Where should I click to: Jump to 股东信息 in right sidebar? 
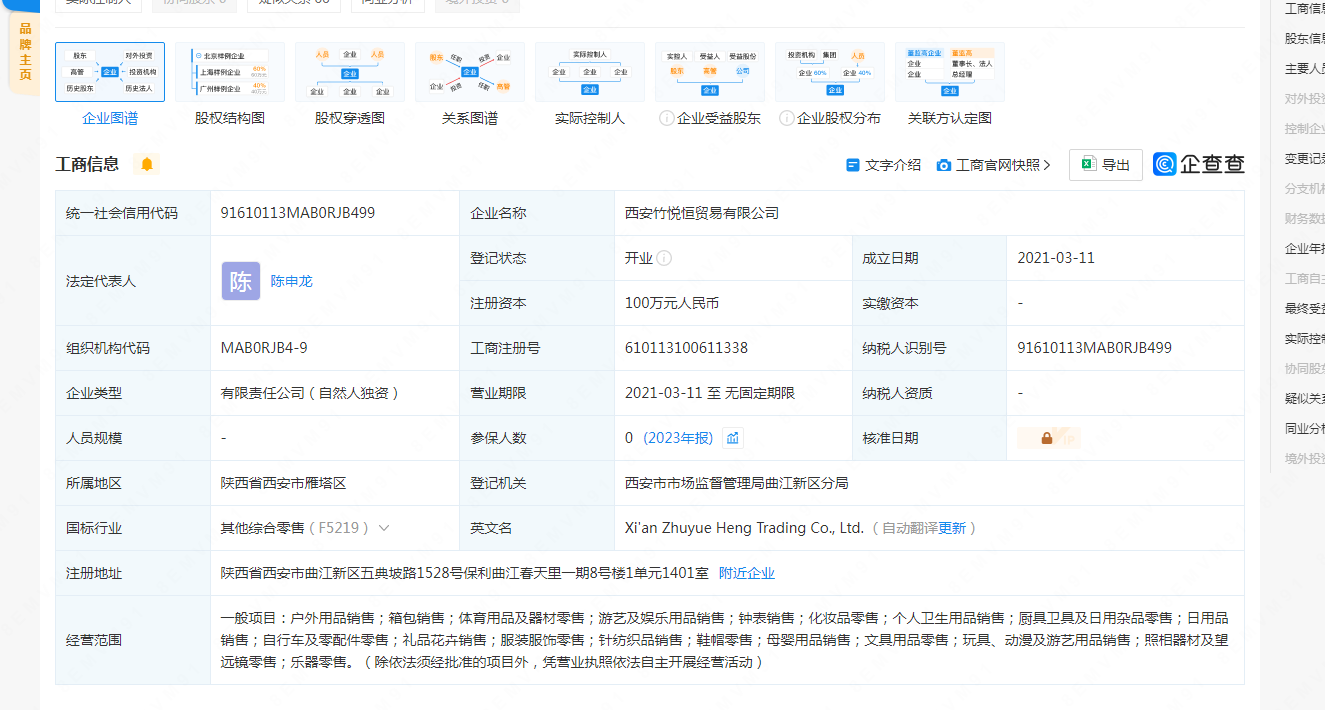pyautogui.click(x=1304, y=39)
